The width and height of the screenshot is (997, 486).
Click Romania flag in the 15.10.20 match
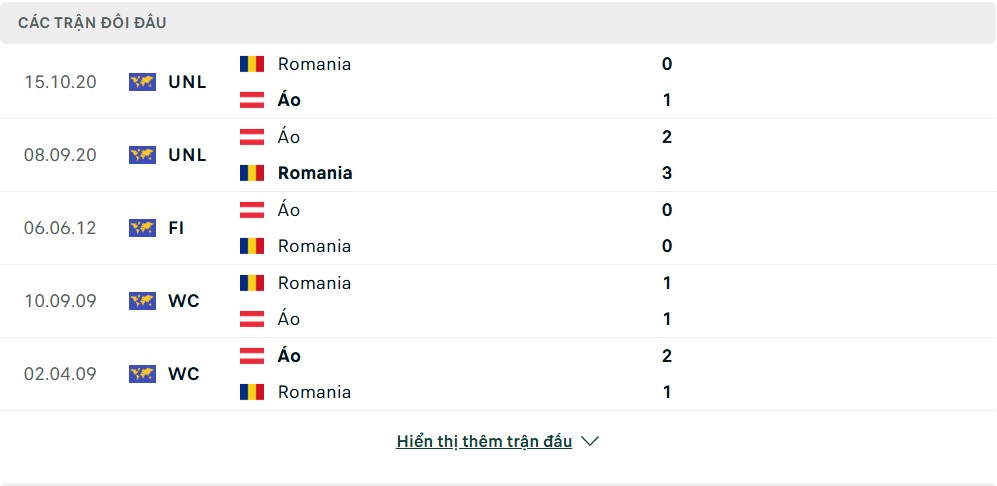252,64
